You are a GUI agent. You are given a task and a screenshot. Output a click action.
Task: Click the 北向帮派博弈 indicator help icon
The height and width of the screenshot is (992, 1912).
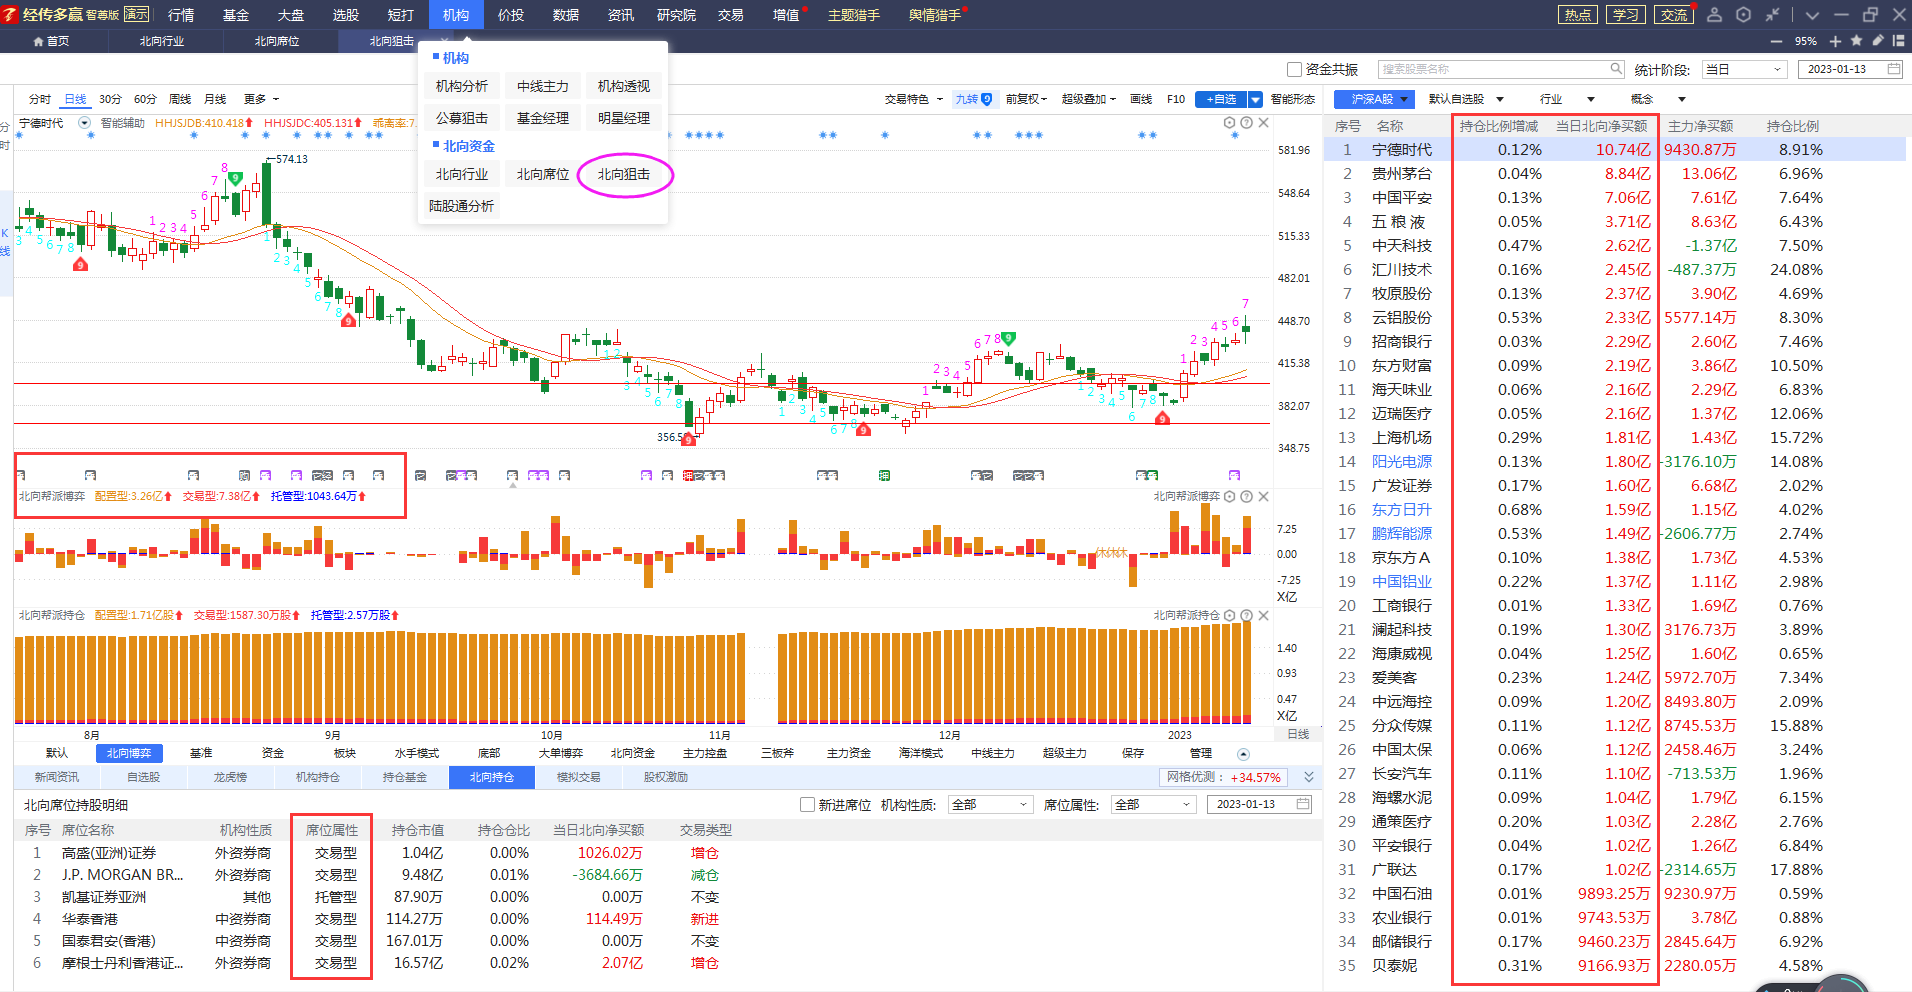pos(1246,496)
